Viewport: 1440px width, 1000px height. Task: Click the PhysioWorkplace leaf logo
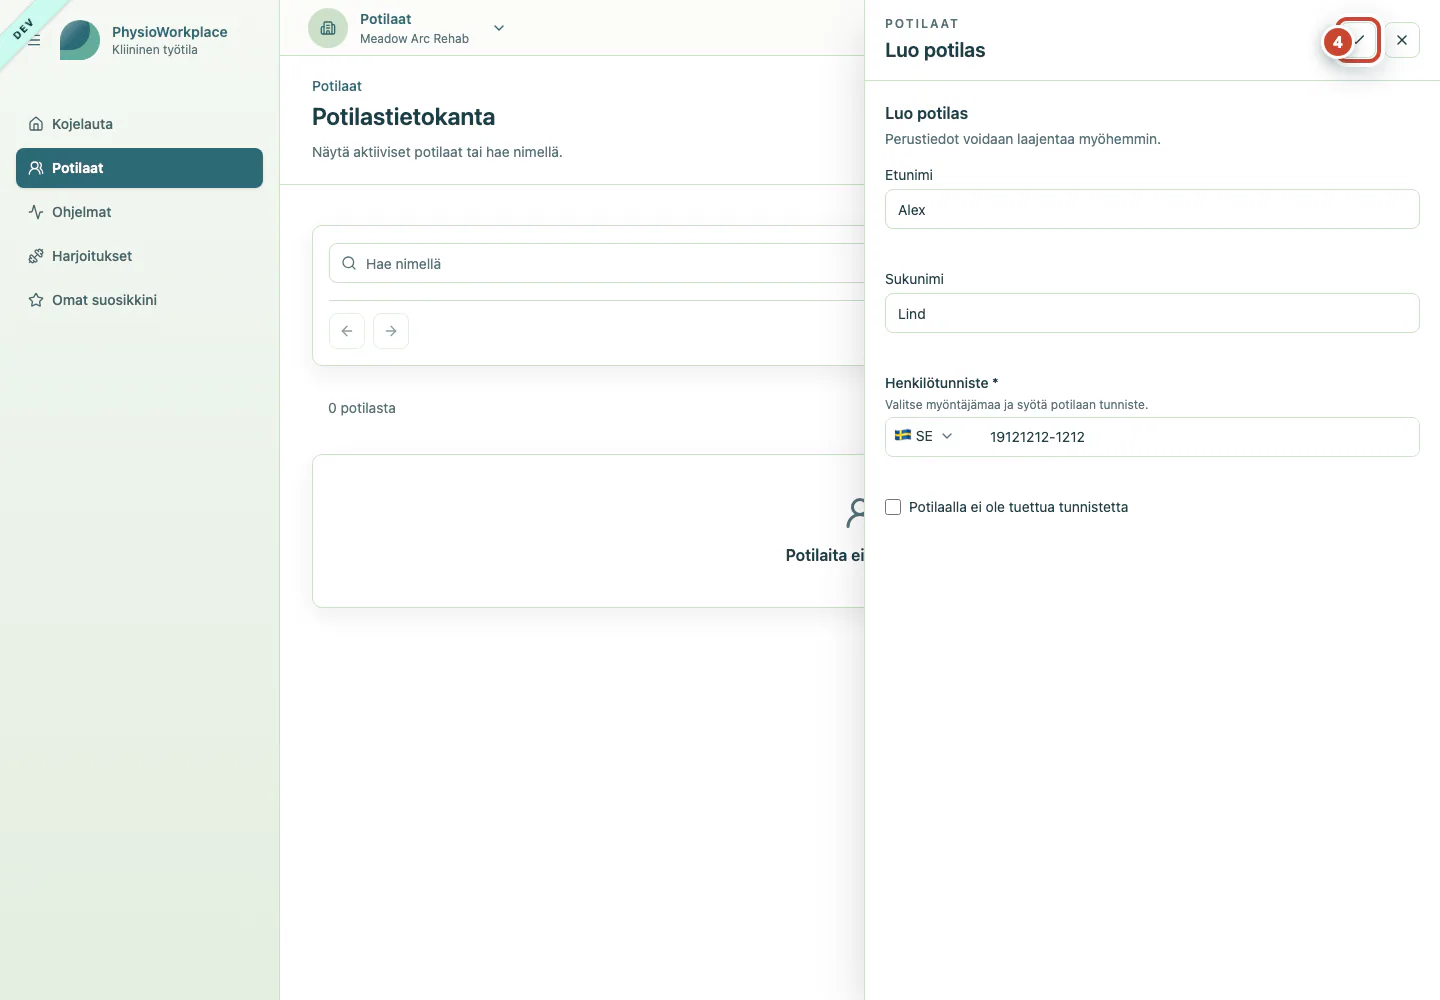(x=80, y=40)
